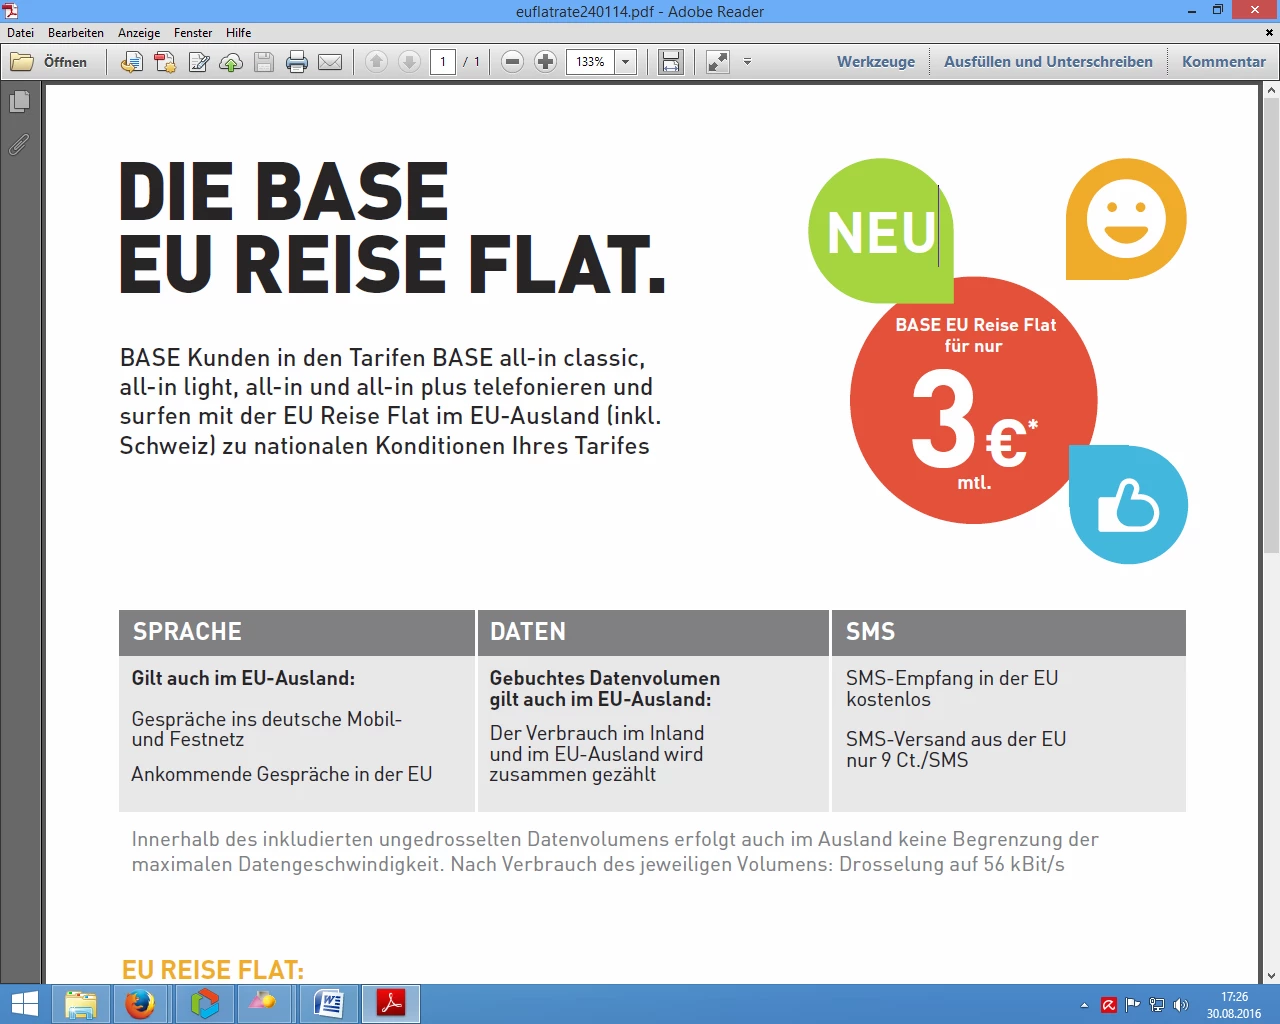Expand the zoom level dropdown arrow
1280x1024 pixels.
click(626, 62)
